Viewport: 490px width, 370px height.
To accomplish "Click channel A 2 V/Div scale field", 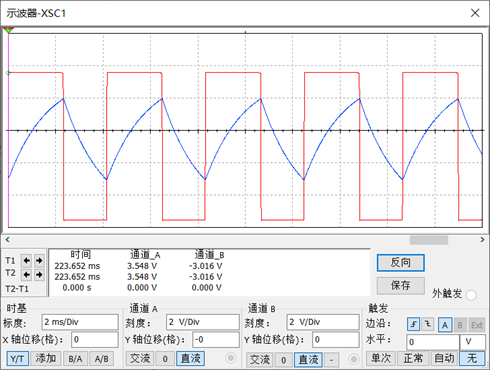I will click(x=203, y=322).
